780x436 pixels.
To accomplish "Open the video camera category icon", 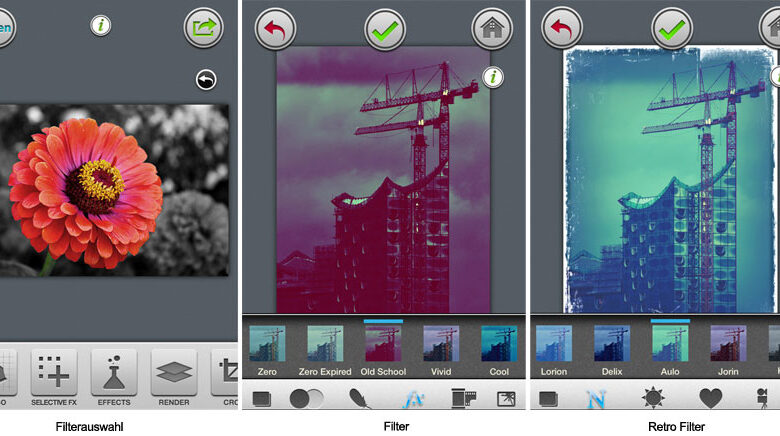I will [x=762, y=399].
